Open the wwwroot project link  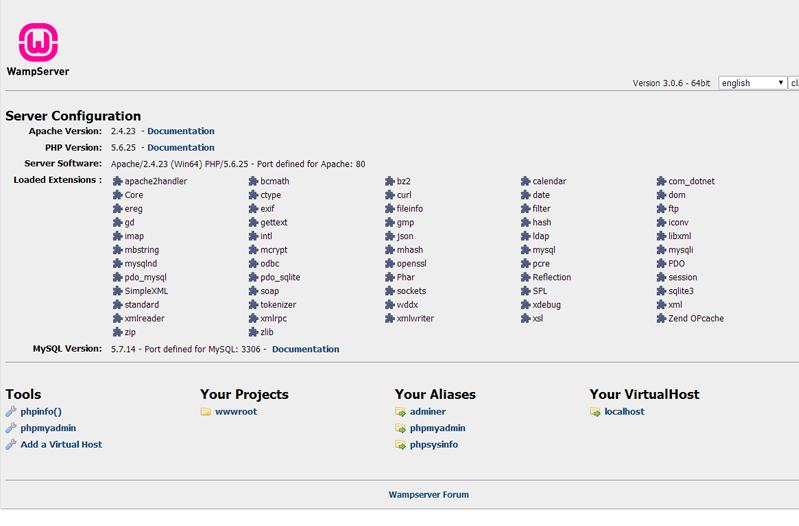tap(236, 411)
